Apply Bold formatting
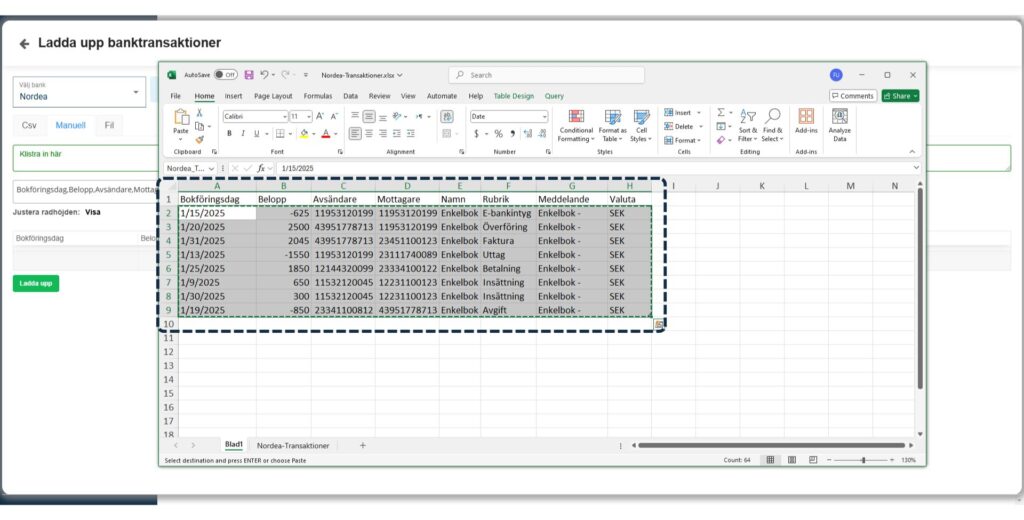The width and height of the screenshot is (1024, 520). 229,133
